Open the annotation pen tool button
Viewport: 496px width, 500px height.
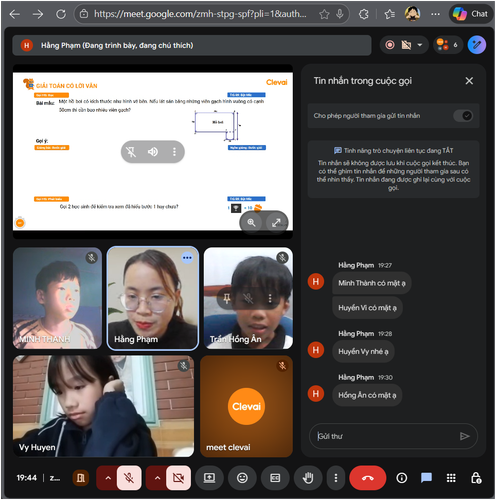(x=477, y=45)
